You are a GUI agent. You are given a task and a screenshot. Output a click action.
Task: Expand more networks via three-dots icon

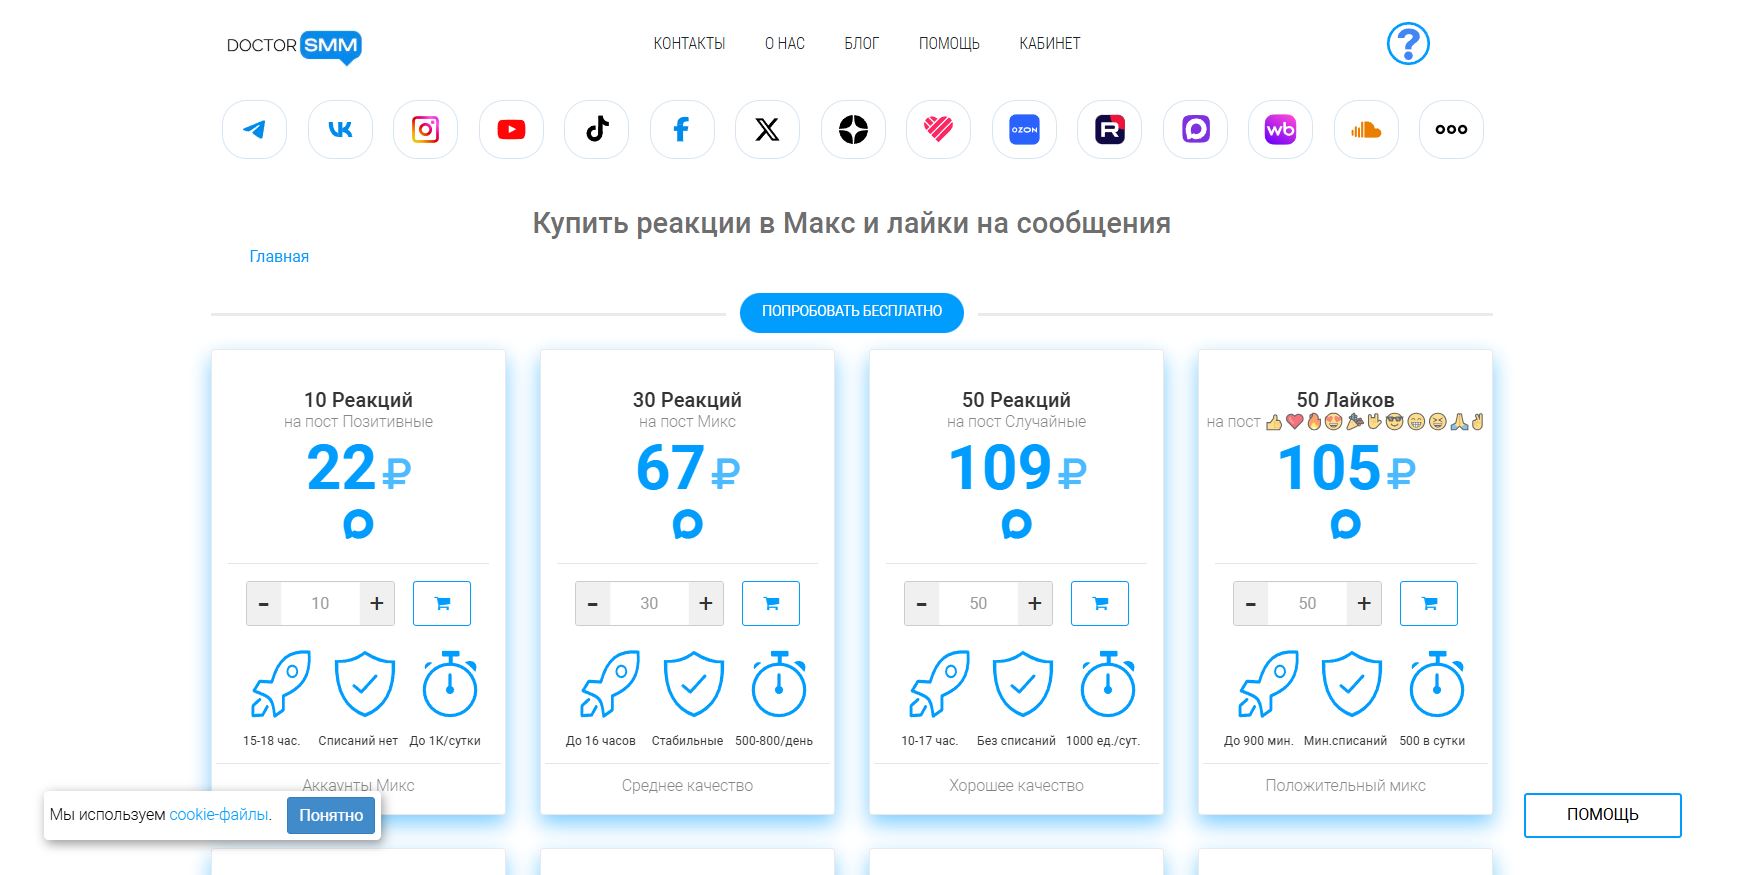click(1451, 130)
